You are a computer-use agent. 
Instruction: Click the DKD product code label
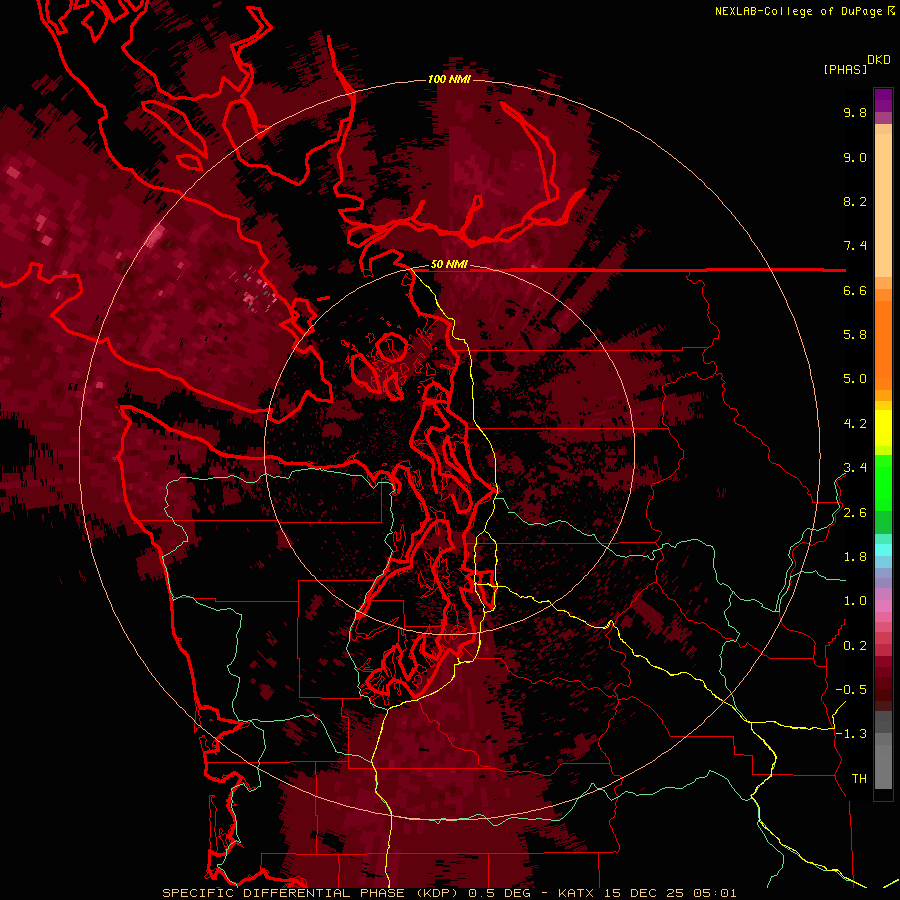879,60
